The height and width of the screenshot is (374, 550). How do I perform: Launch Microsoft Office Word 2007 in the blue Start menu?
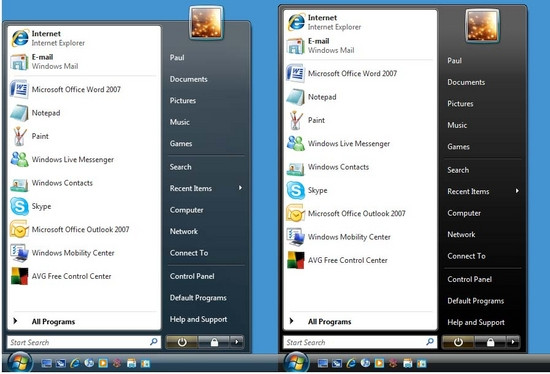84,89
